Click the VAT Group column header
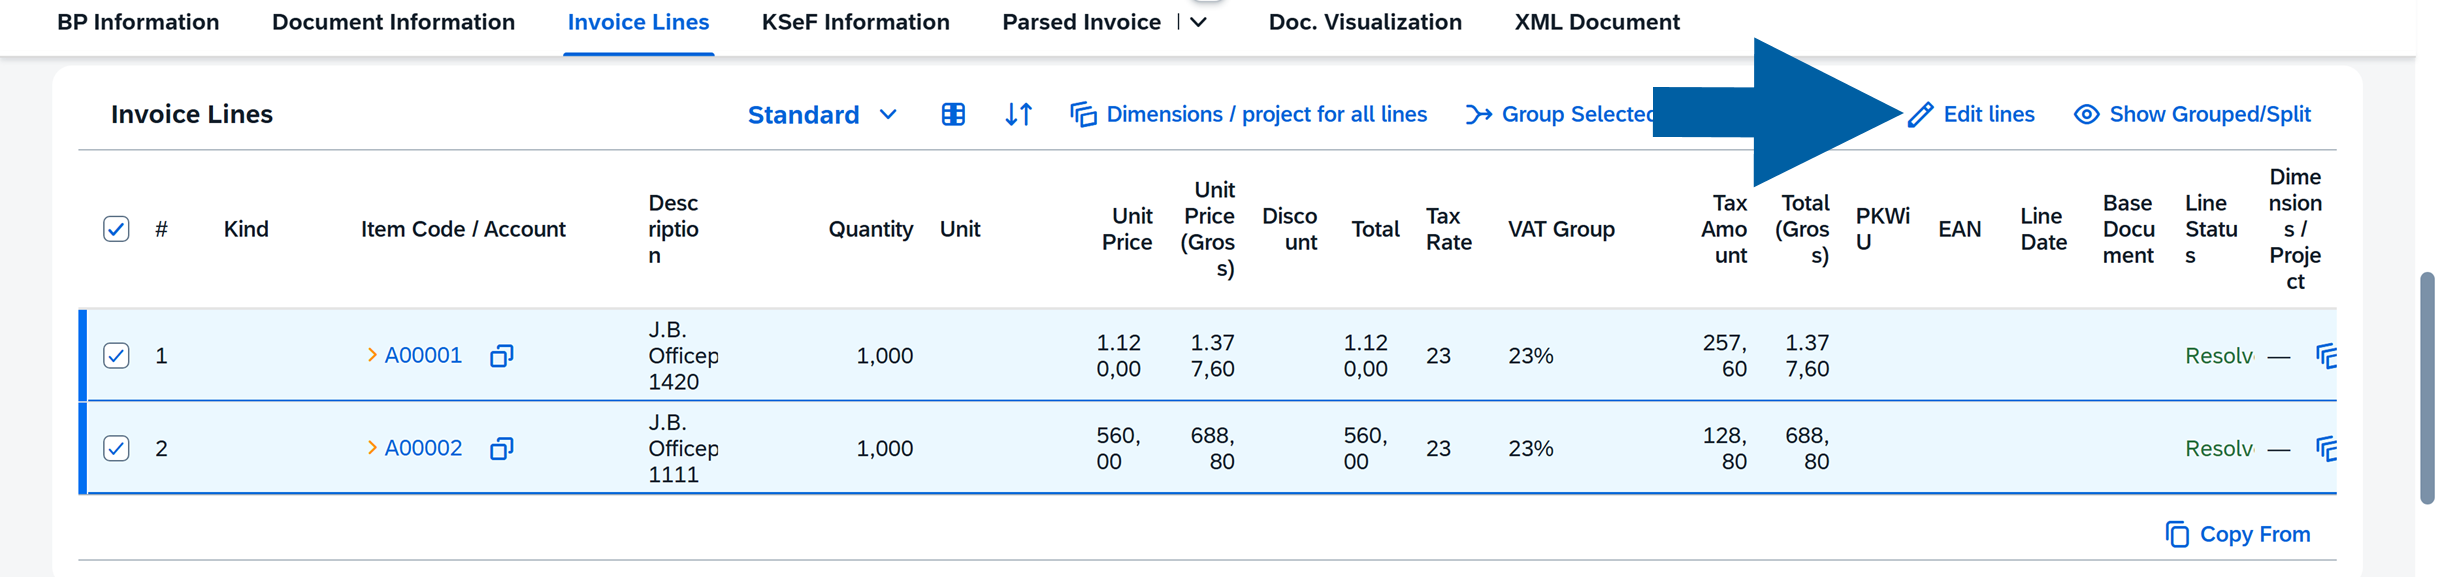The height and width of the screenshot is (577, 2440). [x=1561, y=229]
